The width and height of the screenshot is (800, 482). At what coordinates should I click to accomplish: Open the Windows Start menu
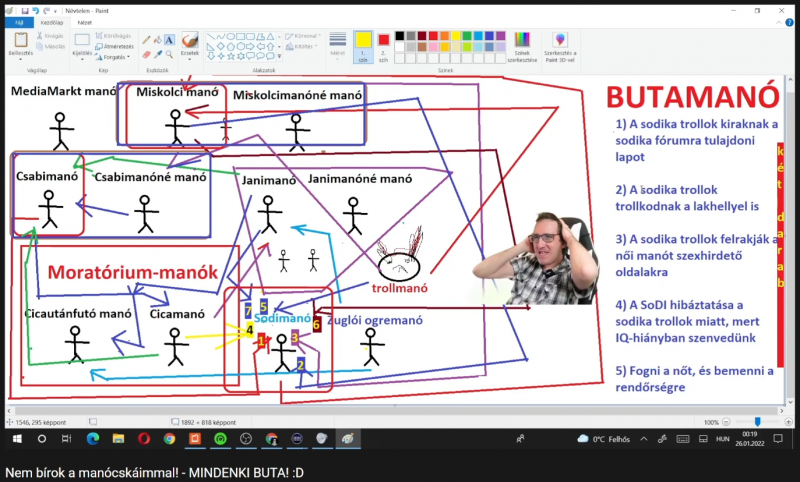tap(17, 439)
